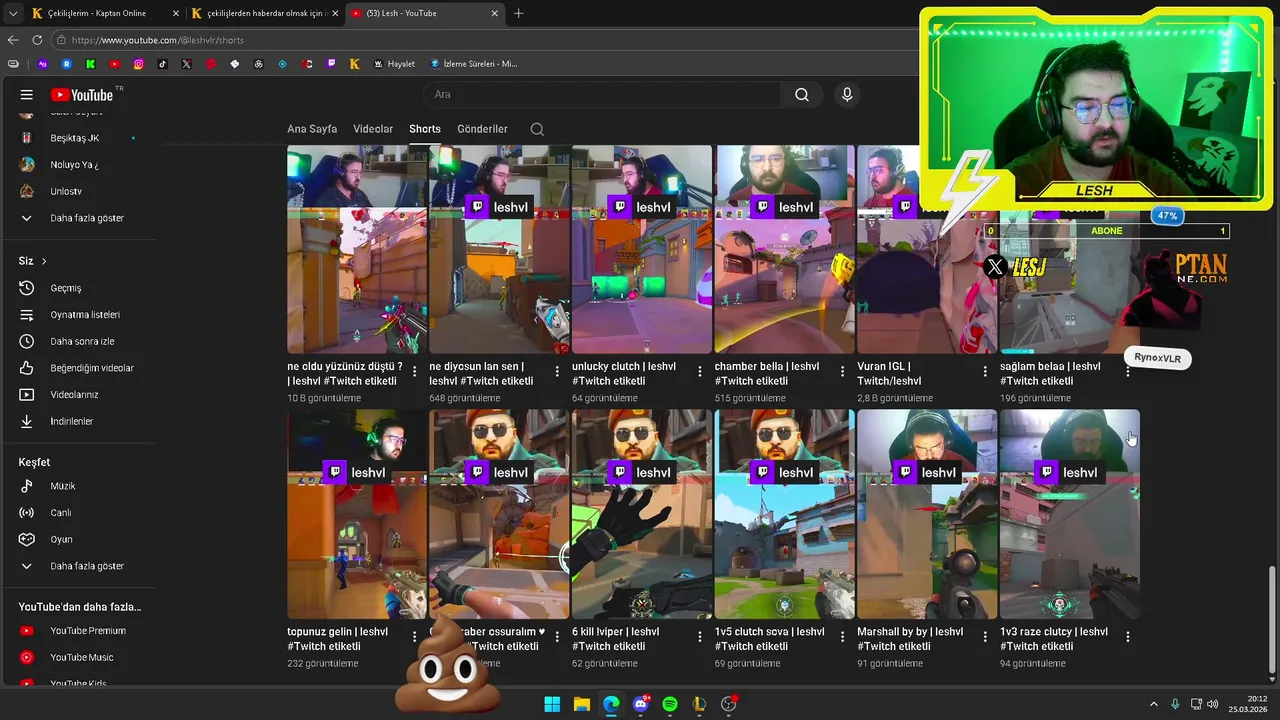The width and height of the screenshot is (1280, 720).
Task: Play 'ne diyosun lan sen' short thumbnail
Action: coord(499,249)
